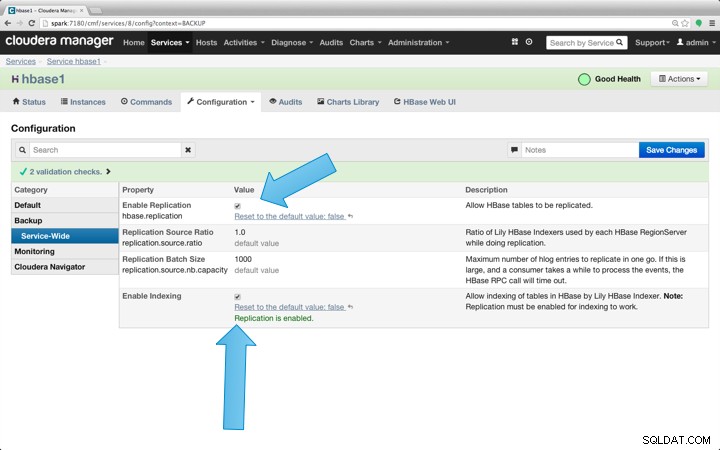This screenshot has height=450, width=720.
Task: Click the clear search X button
Action: click(188, 150)
